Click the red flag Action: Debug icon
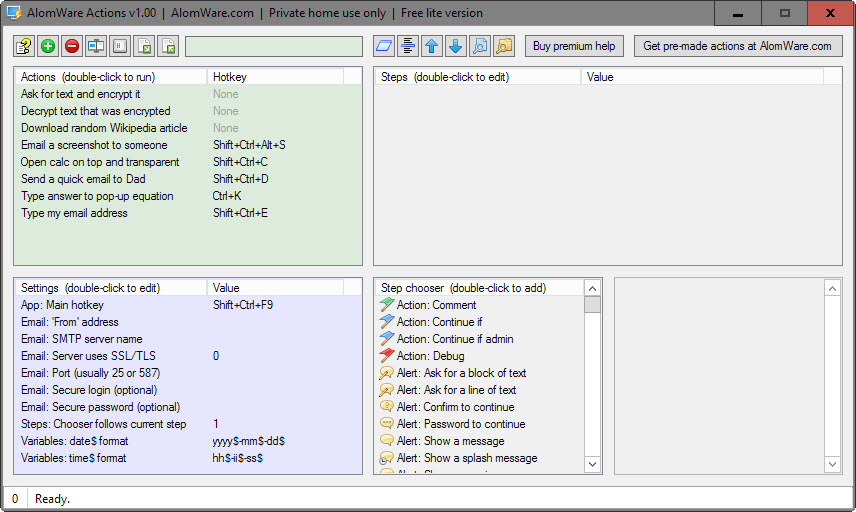 tap(387, 355)
